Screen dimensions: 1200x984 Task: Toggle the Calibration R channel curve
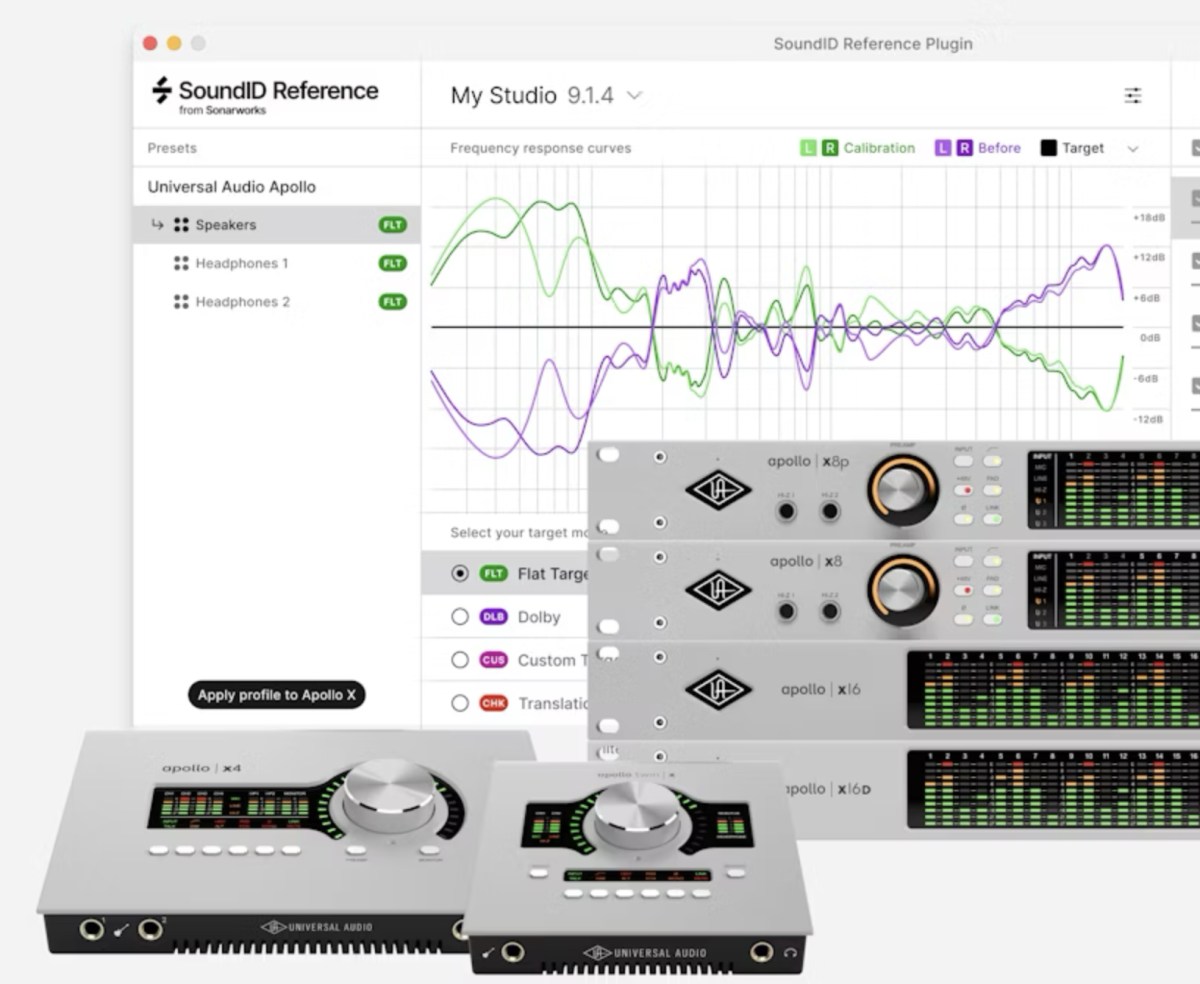click(x=830, y=148)
